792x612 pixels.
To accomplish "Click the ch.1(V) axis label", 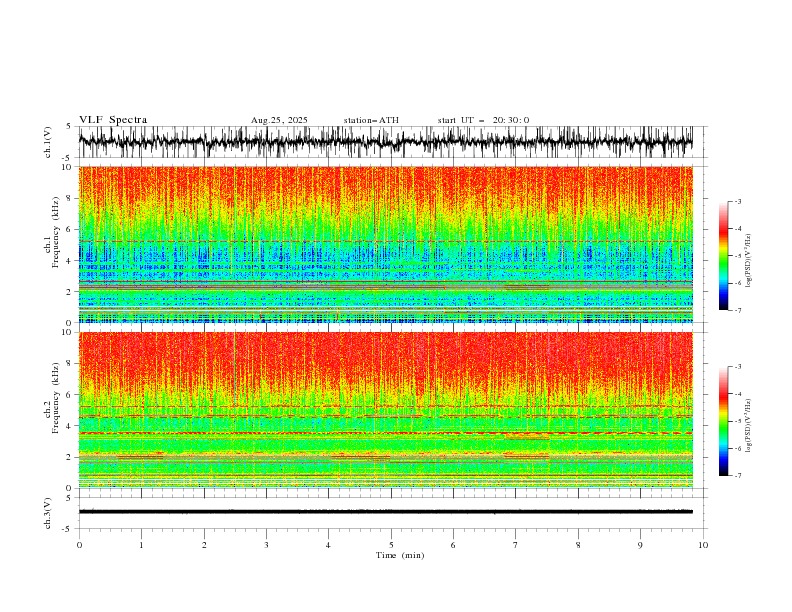I will (48, 142).
